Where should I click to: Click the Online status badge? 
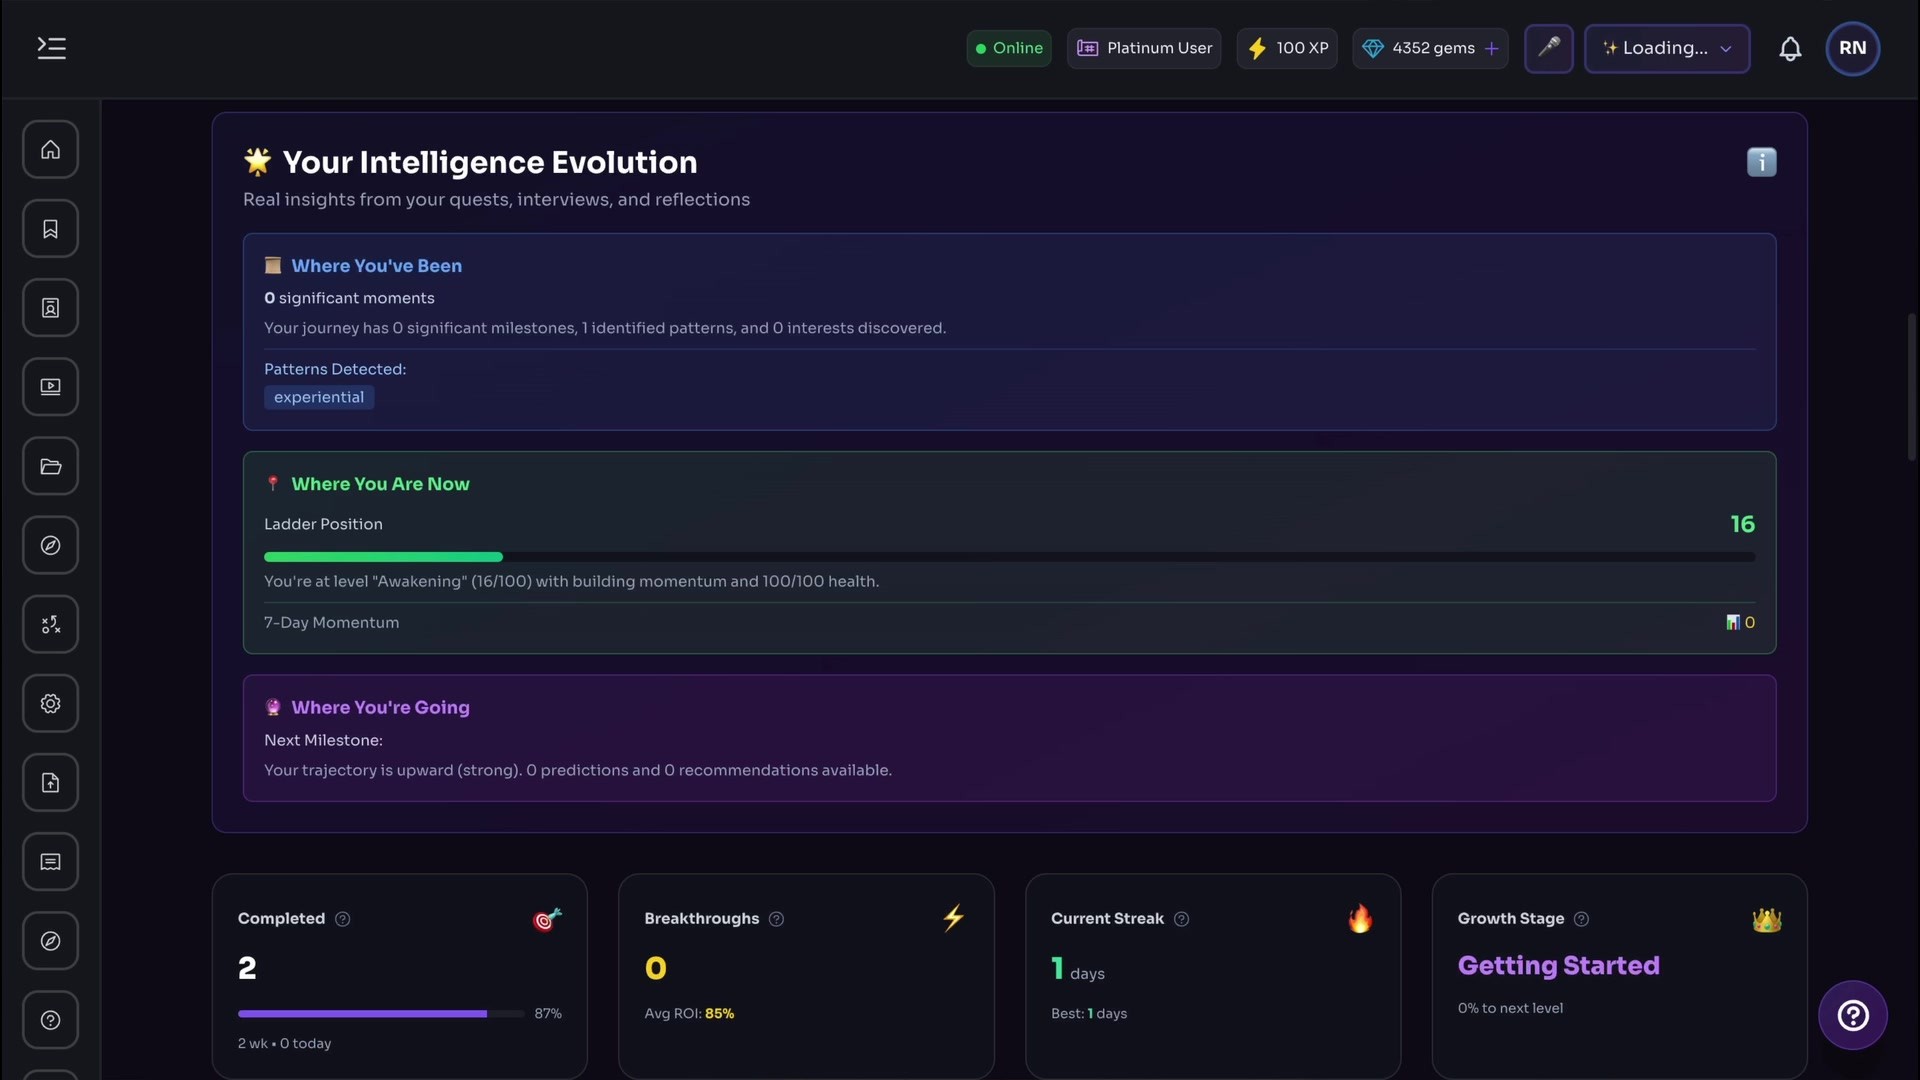point(1008,48)
